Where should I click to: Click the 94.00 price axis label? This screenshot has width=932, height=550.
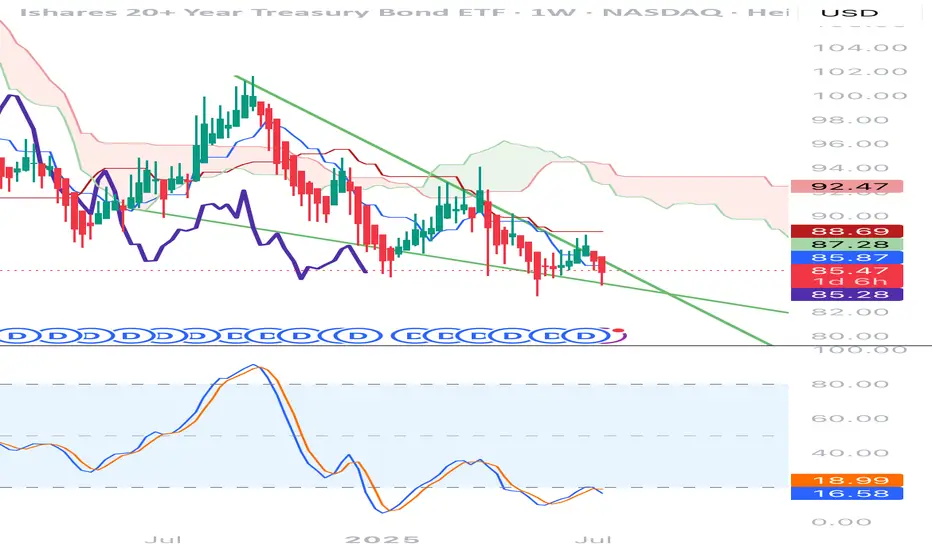click(x=850, y=168)
